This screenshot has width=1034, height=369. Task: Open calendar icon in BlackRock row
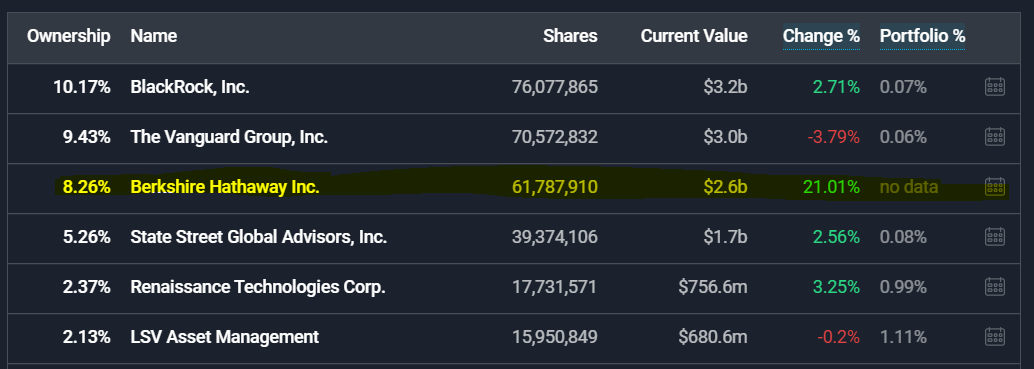tap(994, 87)
